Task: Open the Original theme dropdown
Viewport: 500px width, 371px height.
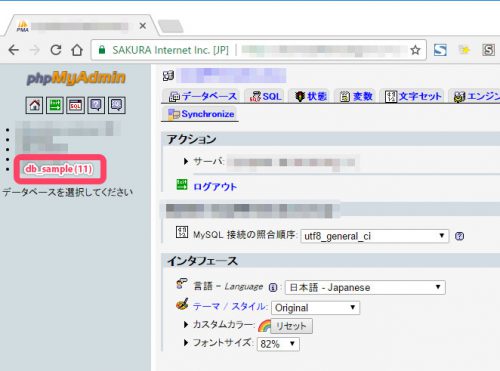Action: (x=316, y=308)
